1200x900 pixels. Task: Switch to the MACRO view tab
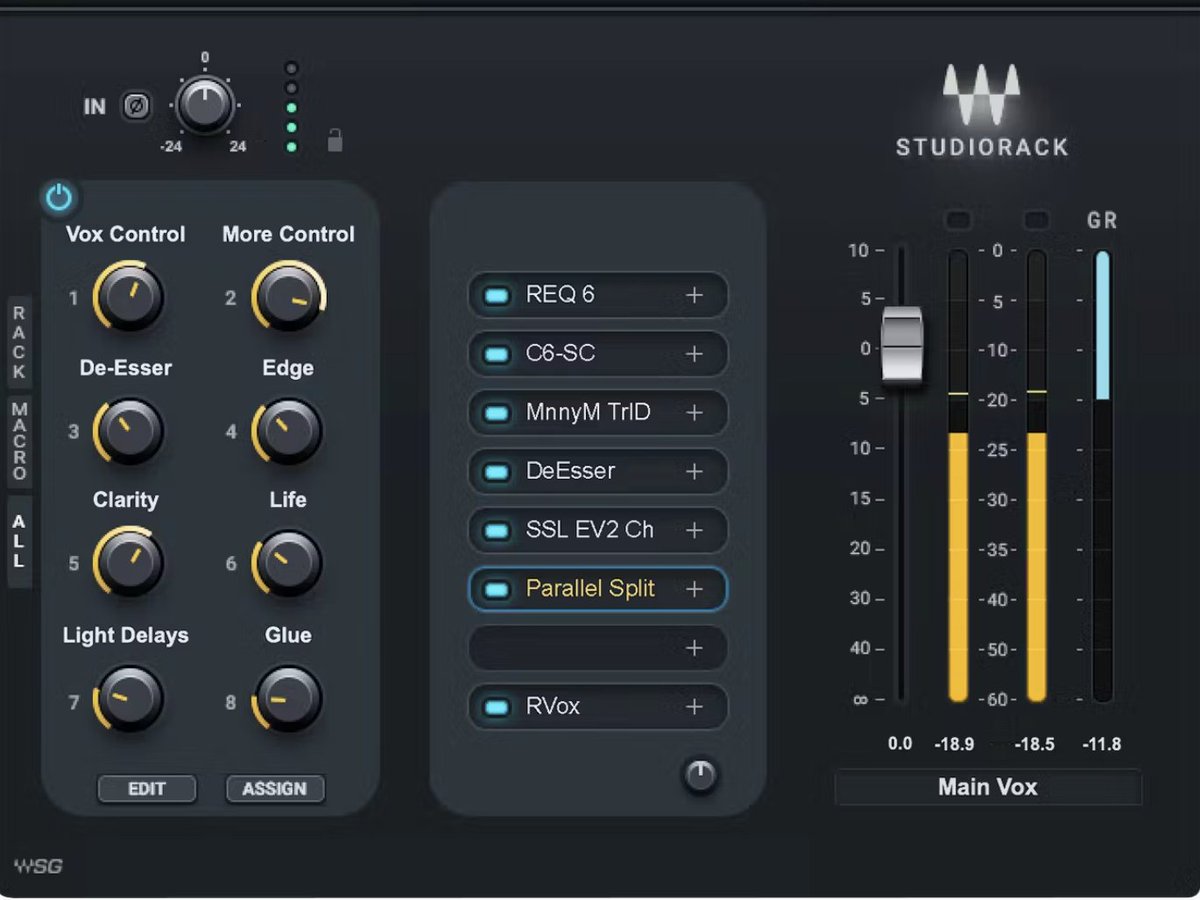click(19, 442)
